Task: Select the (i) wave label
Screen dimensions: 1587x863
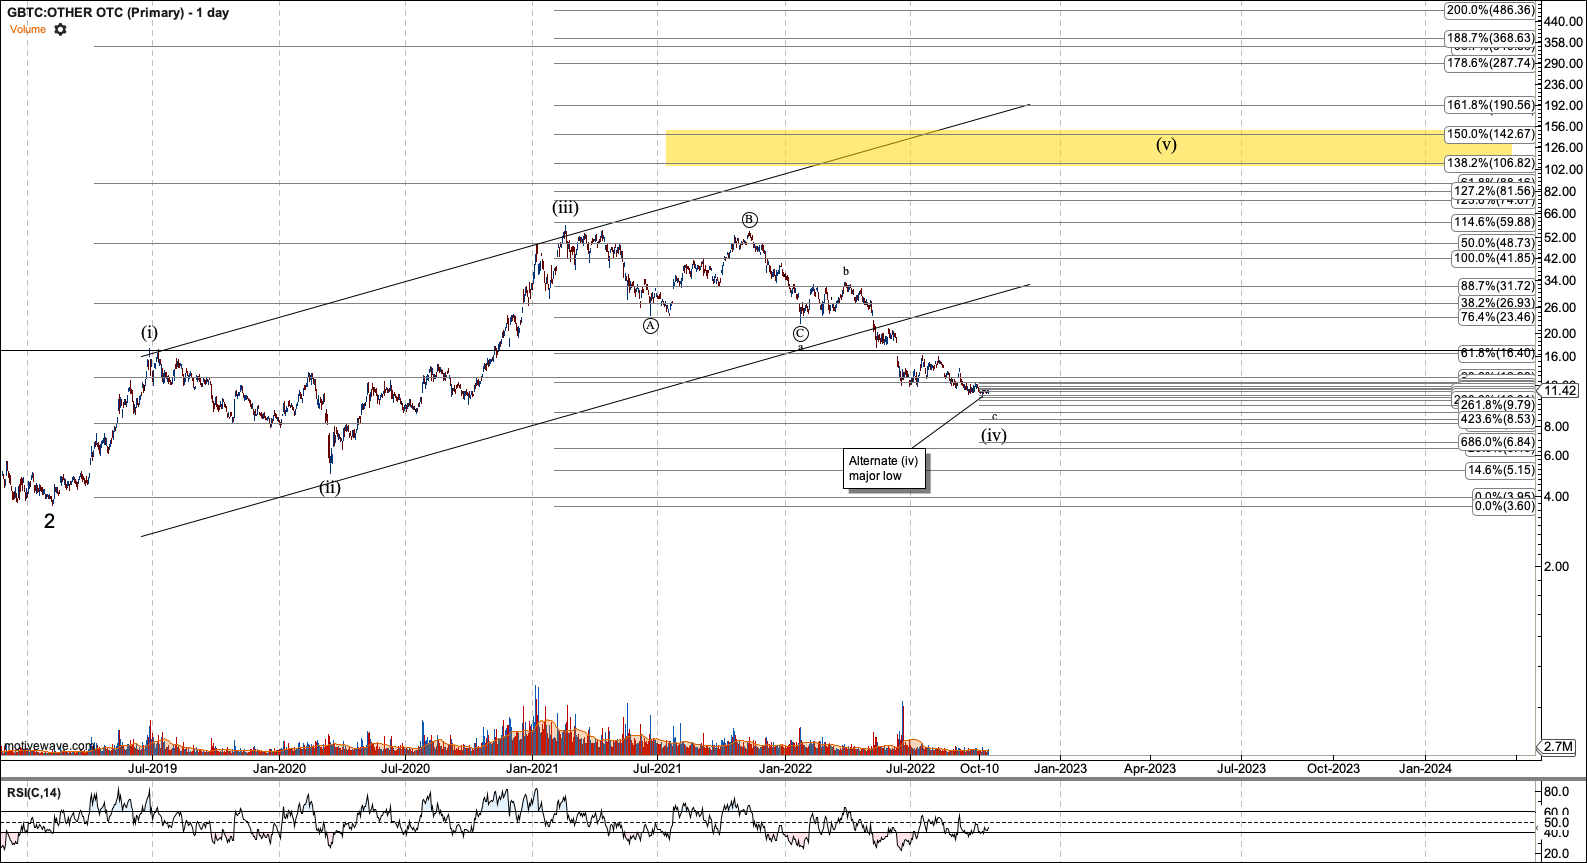Action: click(149, 333)
